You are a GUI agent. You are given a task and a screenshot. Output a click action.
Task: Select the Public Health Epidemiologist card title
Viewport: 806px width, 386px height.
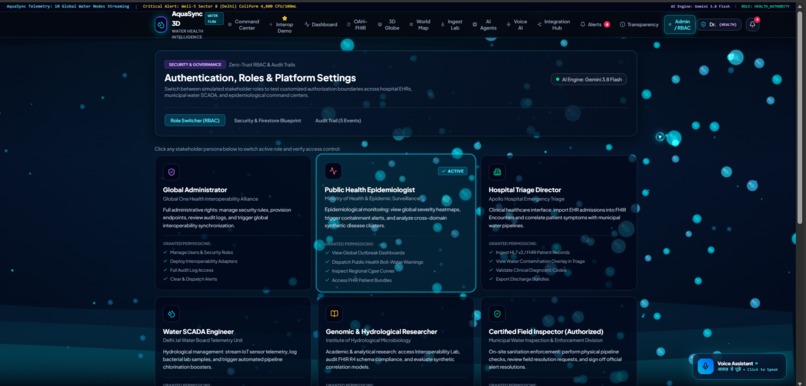(370, 190)
